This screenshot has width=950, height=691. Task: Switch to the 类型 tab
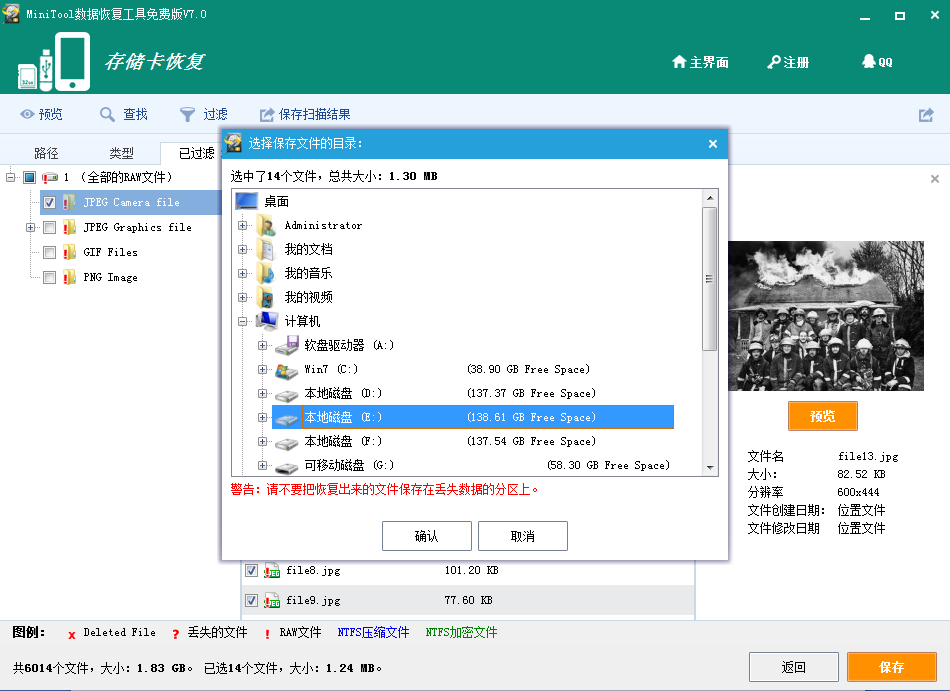point(121,153)
